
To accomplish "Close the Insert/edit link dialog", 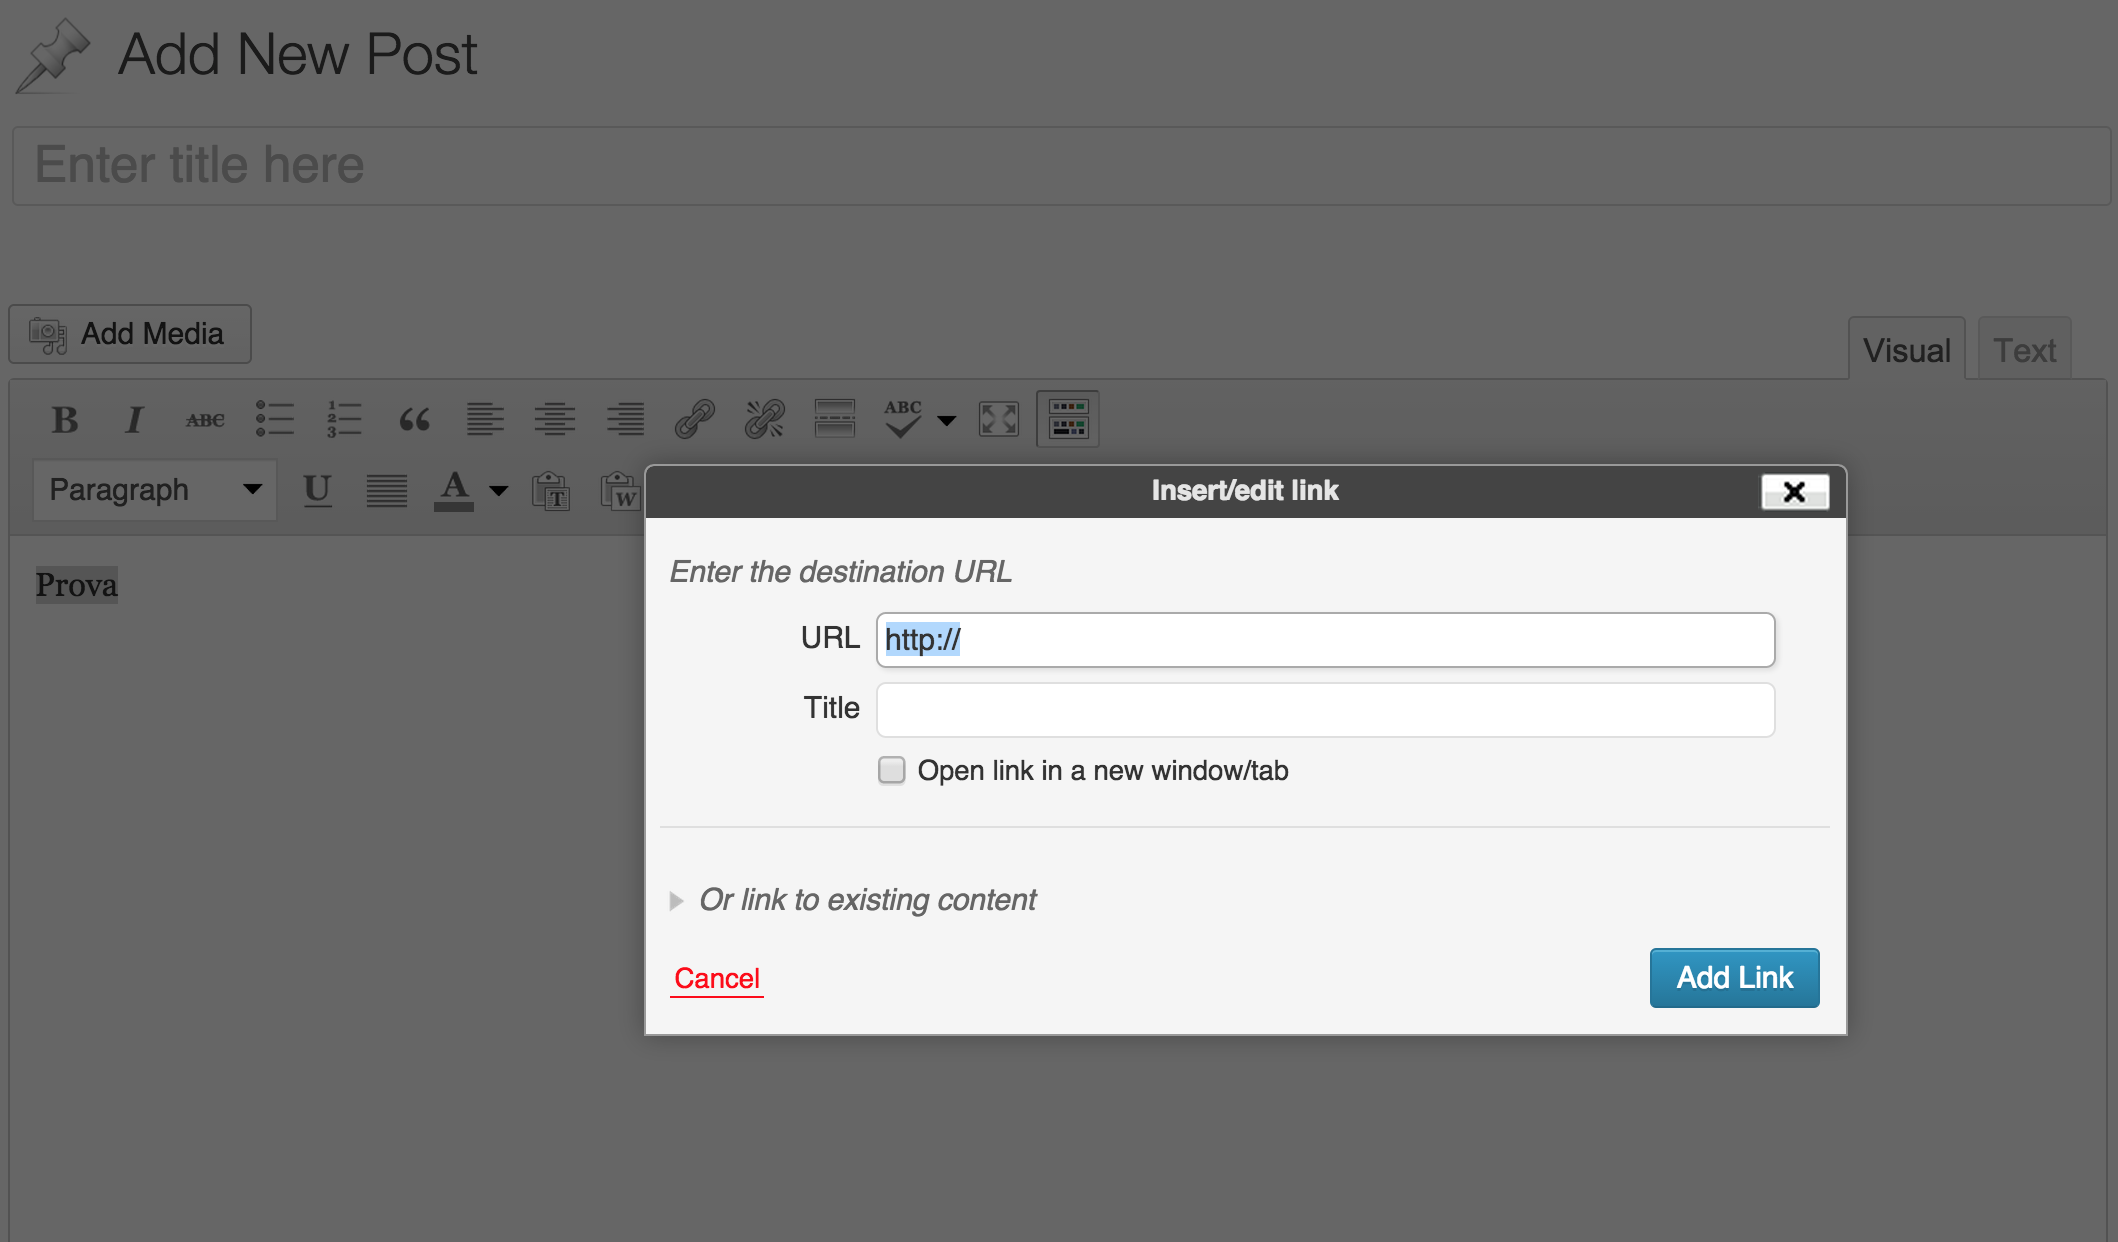I will tap(1795, 491).
